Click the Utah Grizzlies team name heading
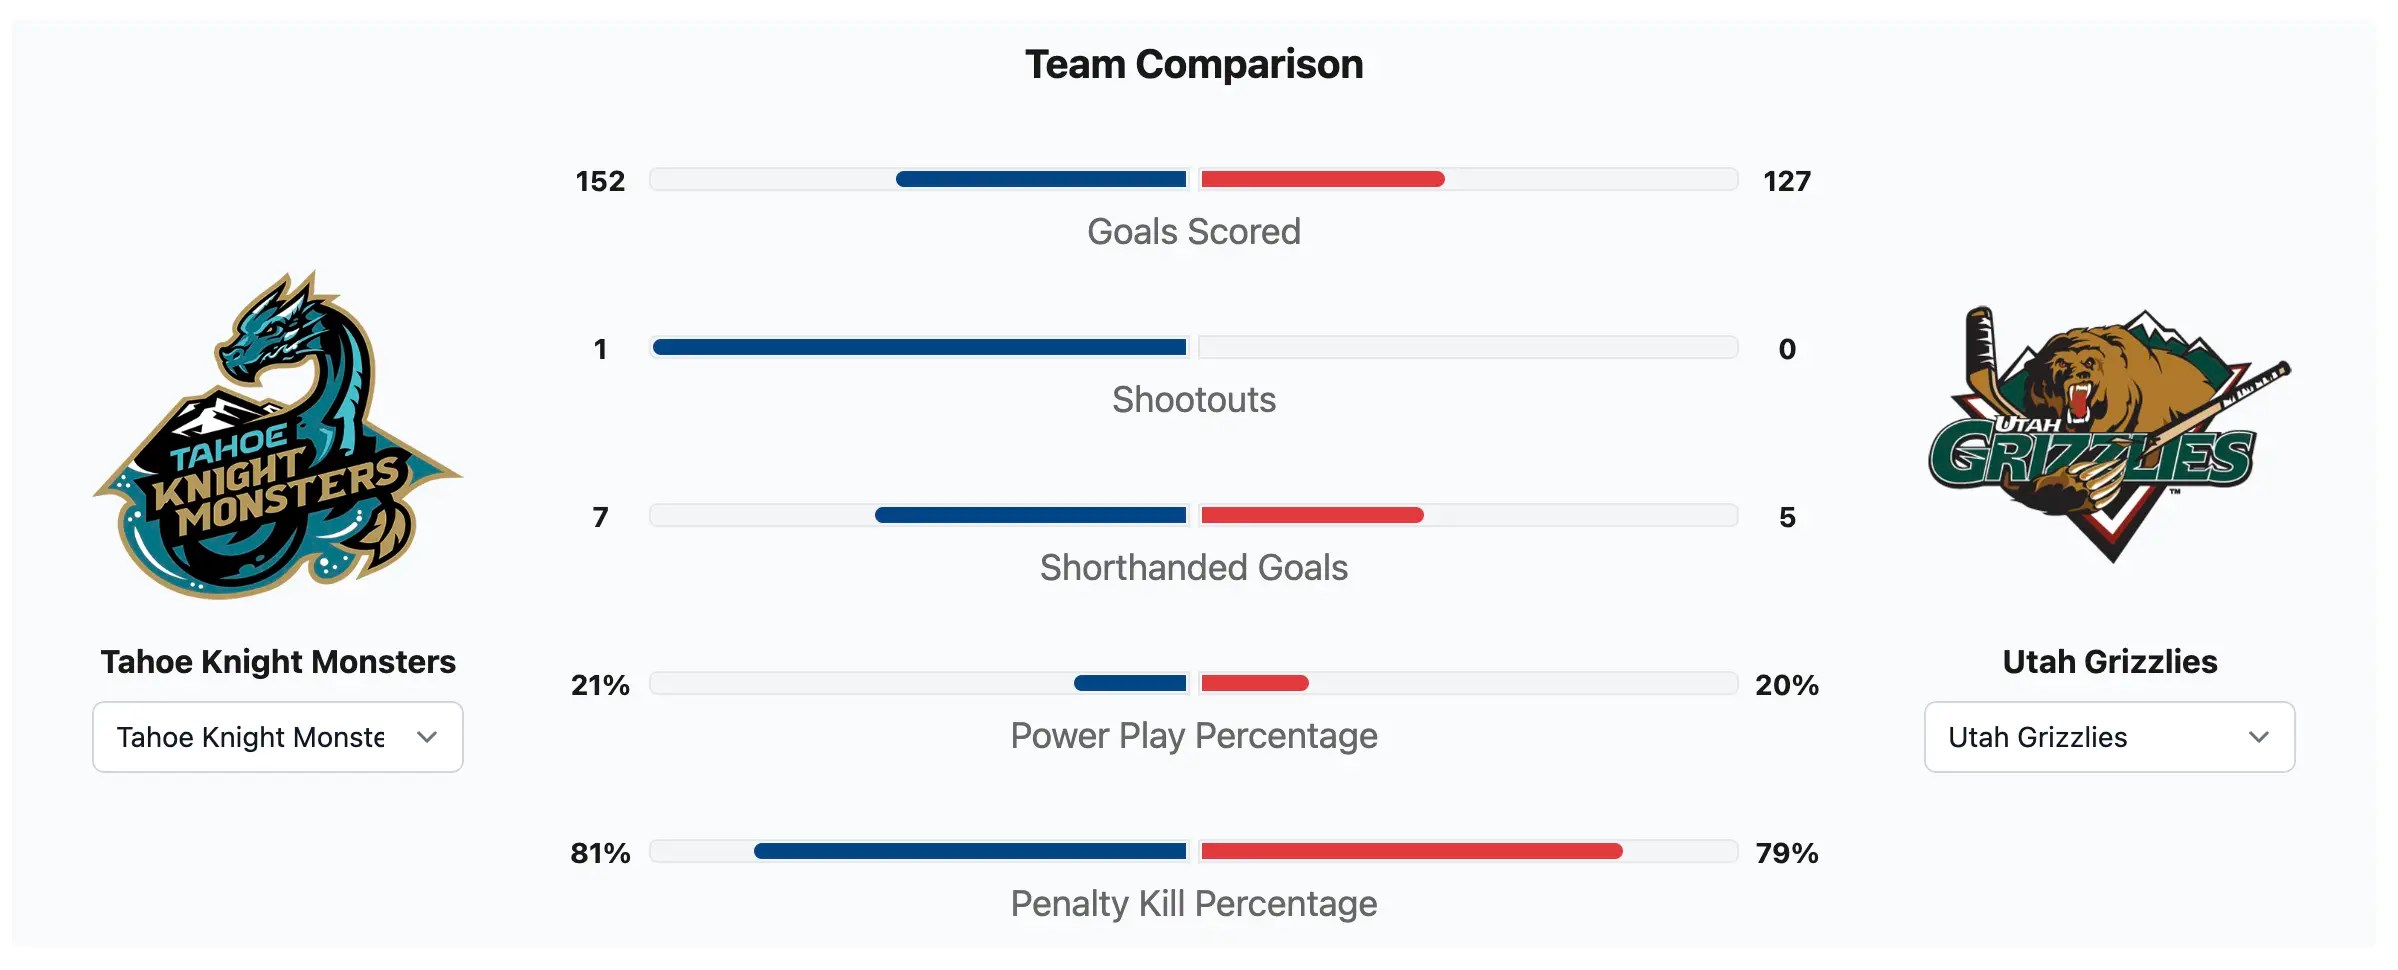Viewport: 2398px width, 970px height. pos(2109,662)
